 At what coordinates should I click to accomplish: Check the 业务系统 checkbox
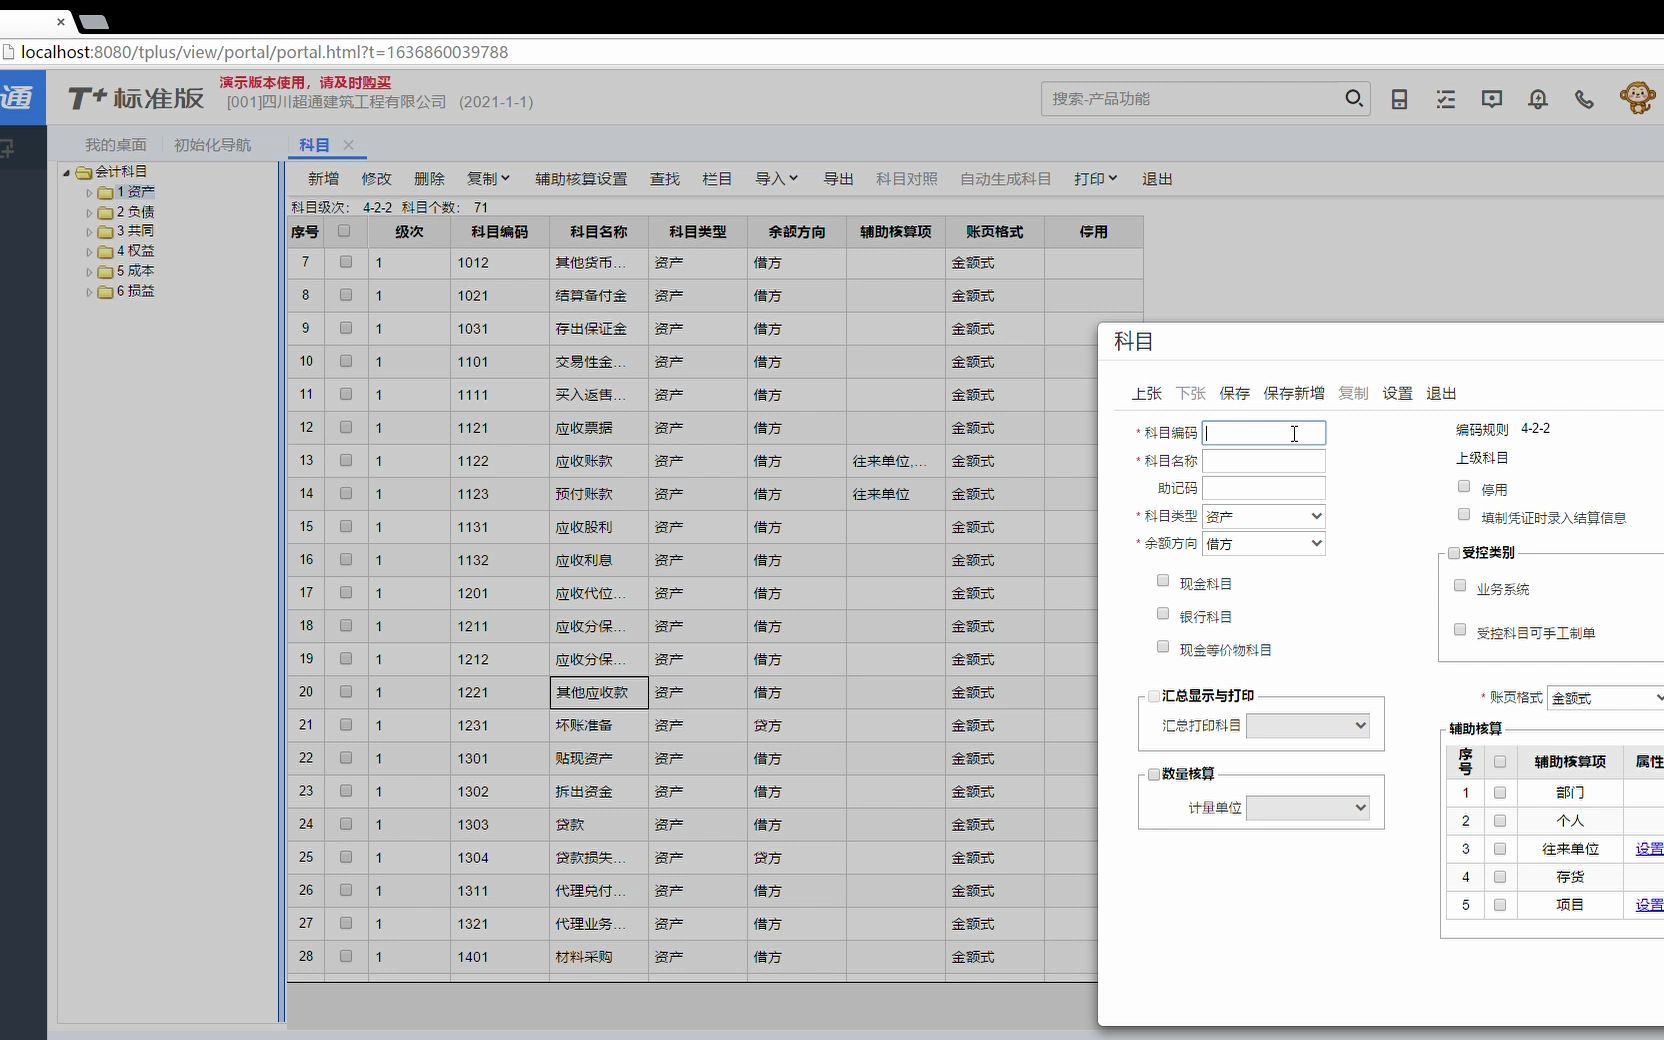coord(1460,586)
